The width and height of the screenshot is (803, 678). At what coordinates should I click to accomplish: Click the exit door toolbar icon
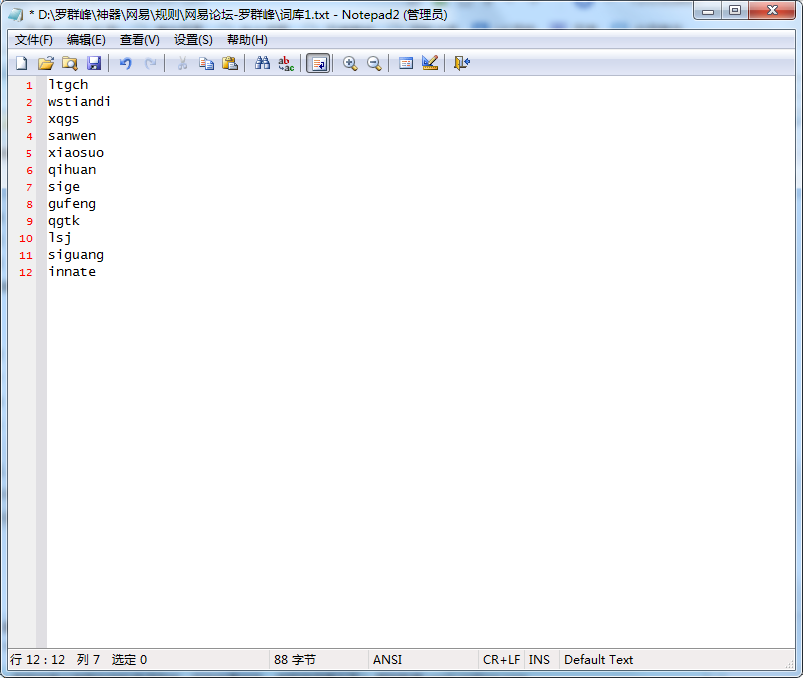[x=461, y=63]
